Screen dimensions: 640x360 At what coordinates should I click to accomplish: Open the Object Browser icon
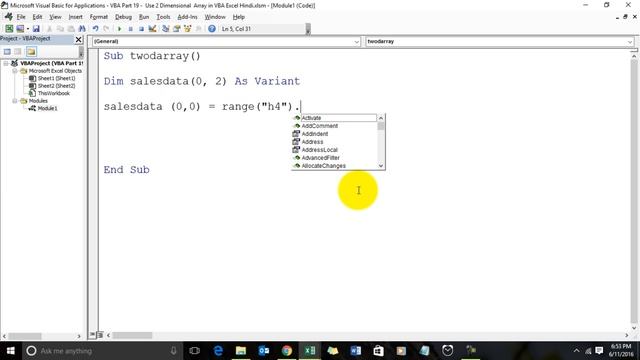pyautogui.click(x=188, y=29)
